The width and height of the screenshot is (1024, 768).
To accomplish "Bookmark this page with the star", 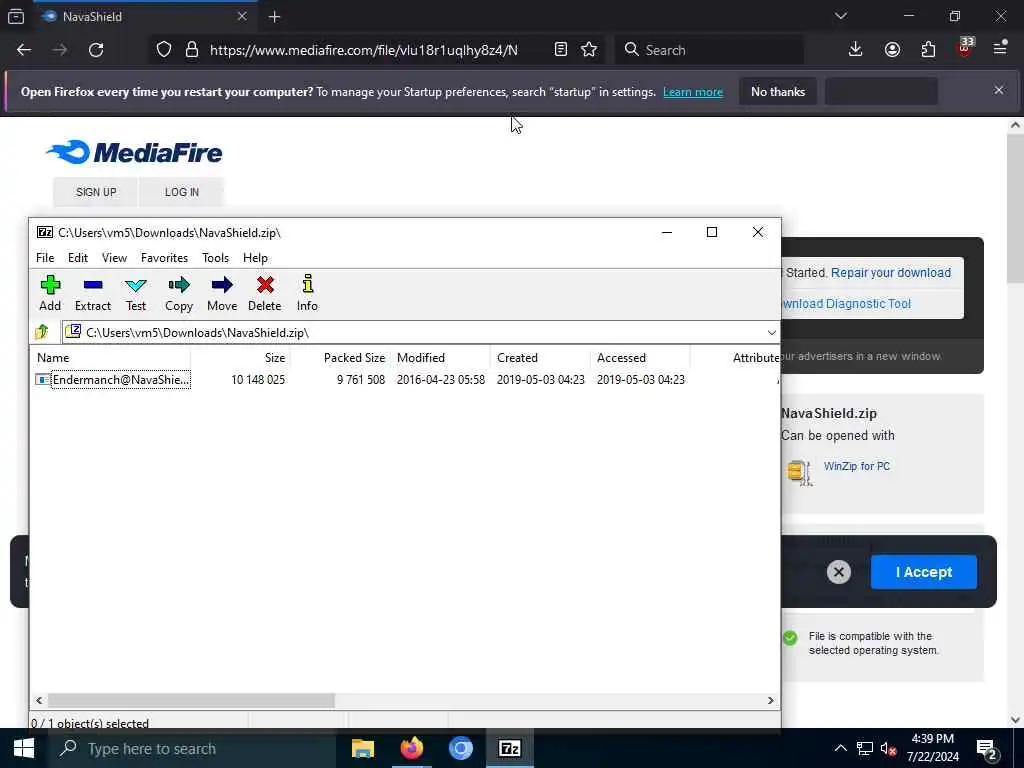I will pyautogui.click(x=589, y=50).
